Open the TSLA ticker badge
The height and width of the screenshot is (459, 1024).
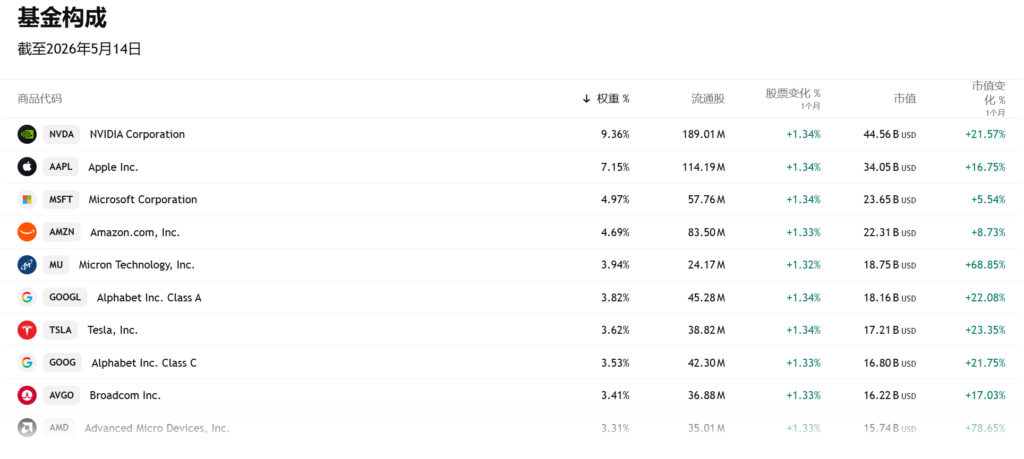(x=61, y=330)
